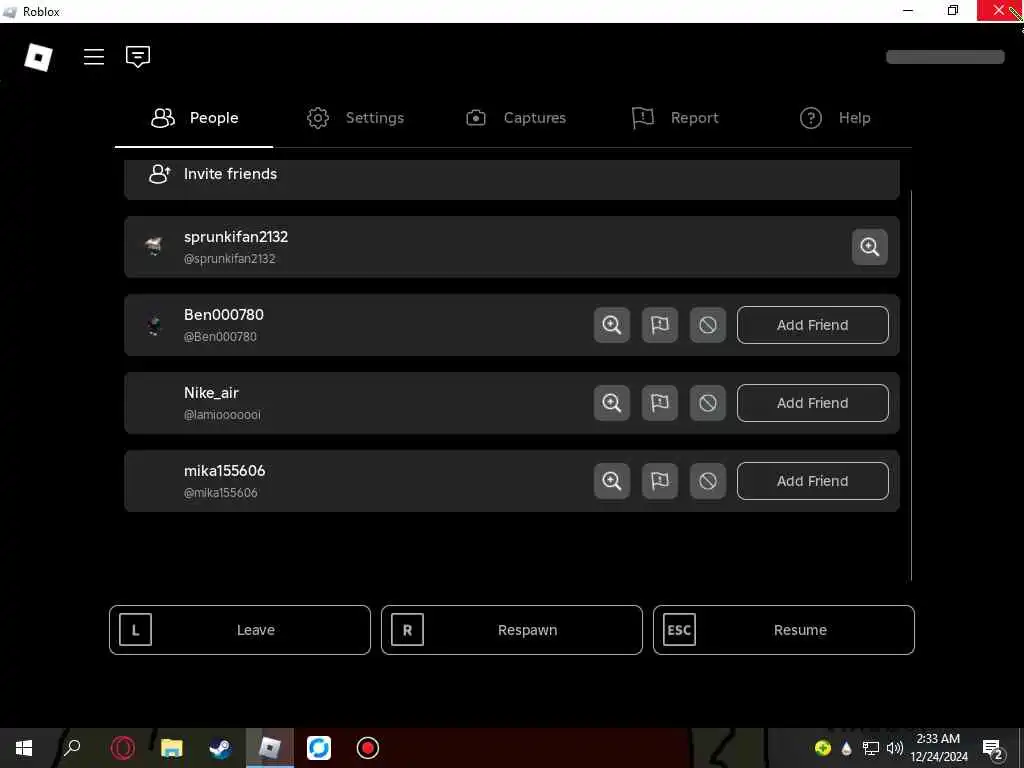Click the player list vertical scrollbar
The height and width of the screenshot is (768, 1024).
(911, 385)
